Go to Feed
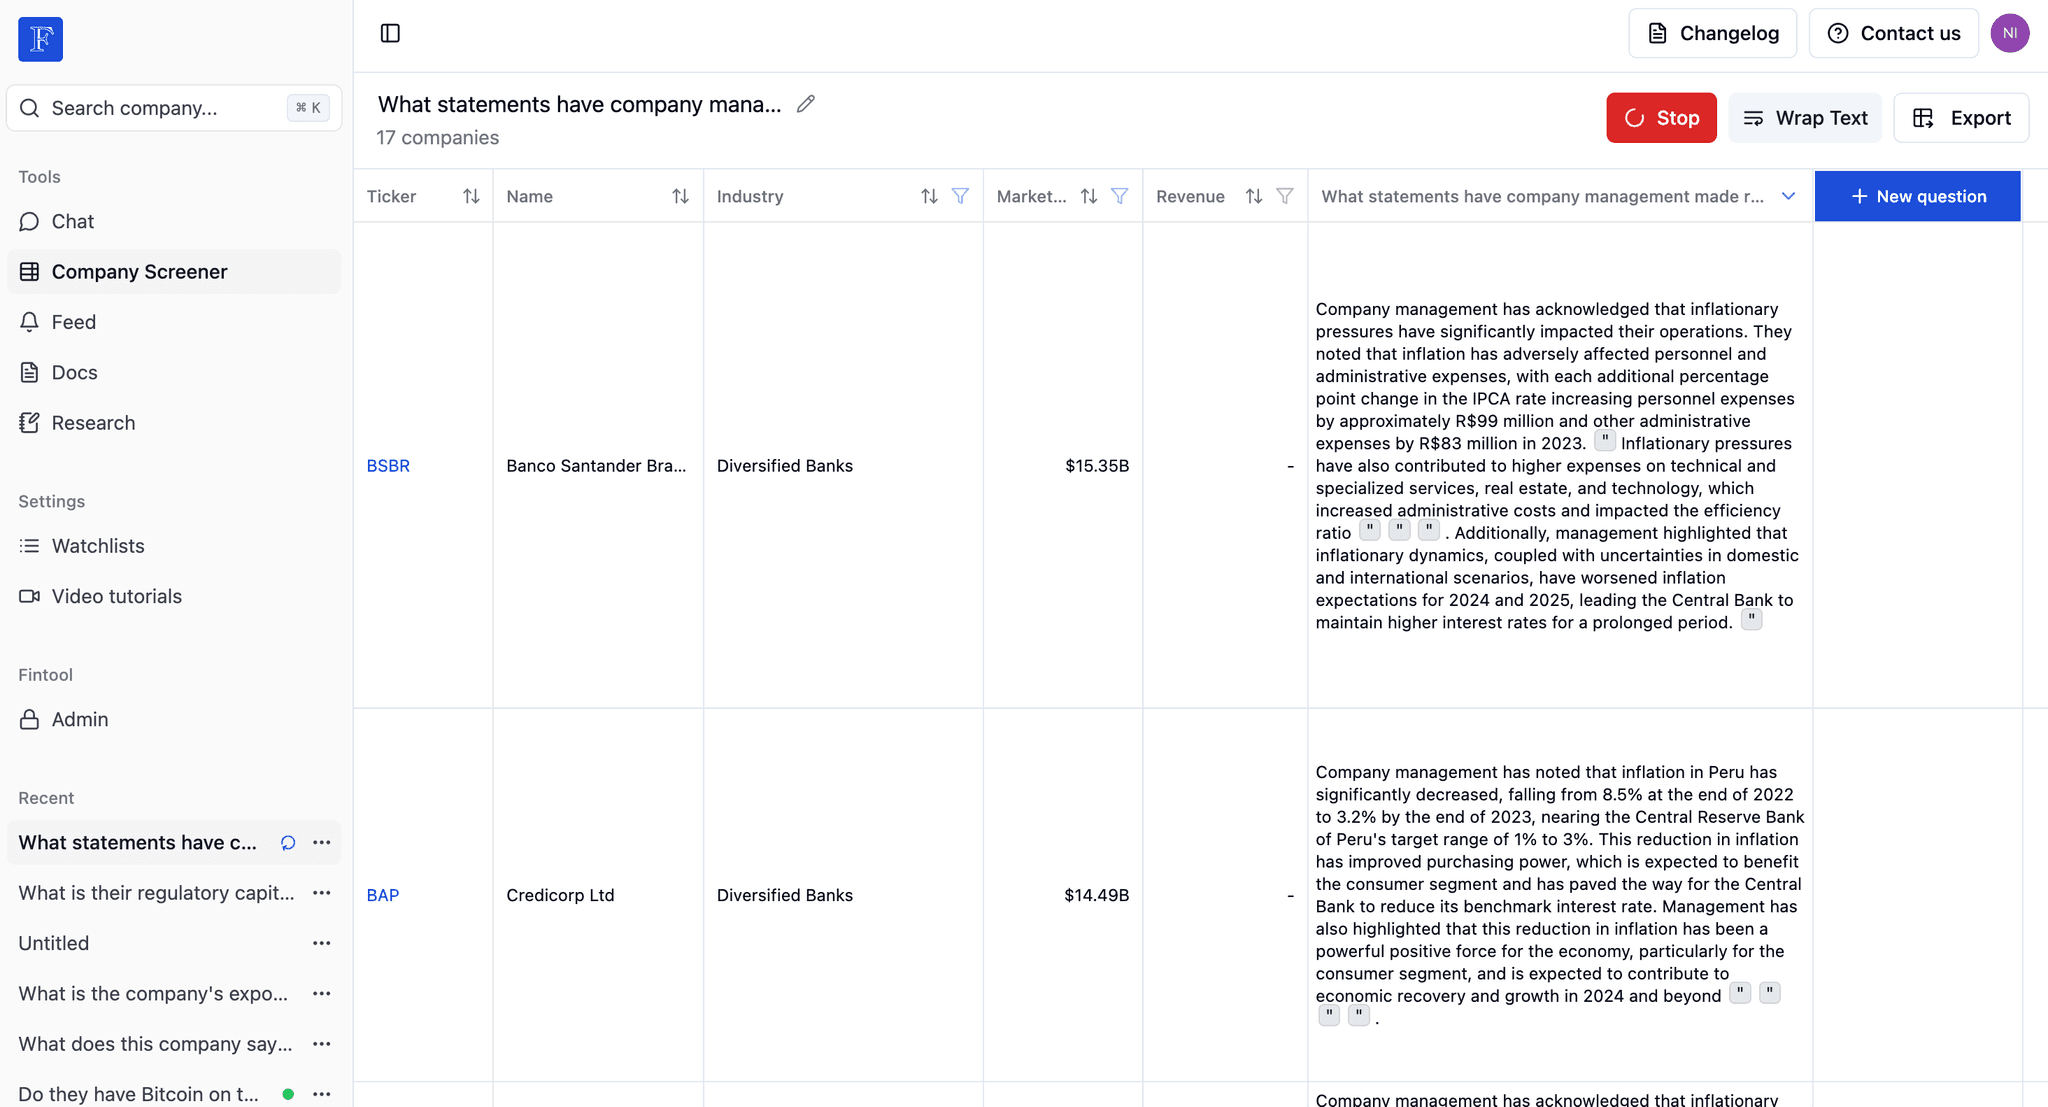The height and width of the screenshot is (1107, 2048). tap(174, 322)
